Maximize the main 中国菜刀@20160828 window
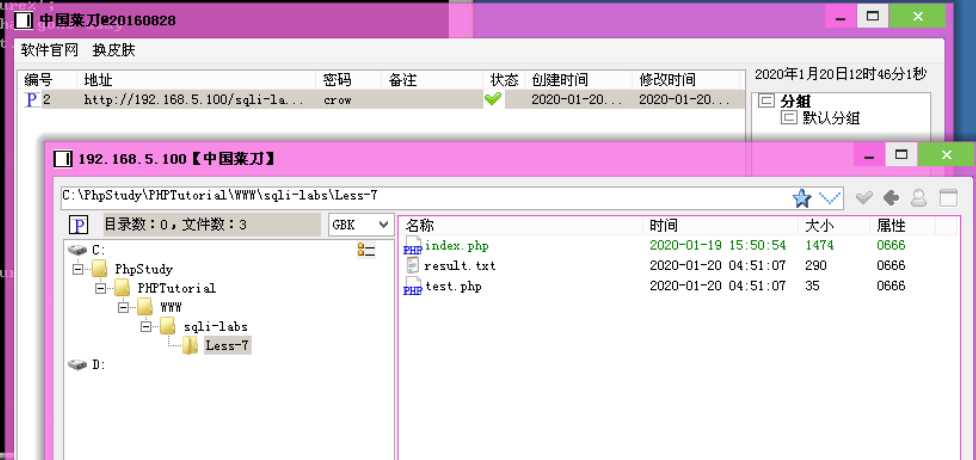Screen dimensions: 976x460 (x=873, y=17)
